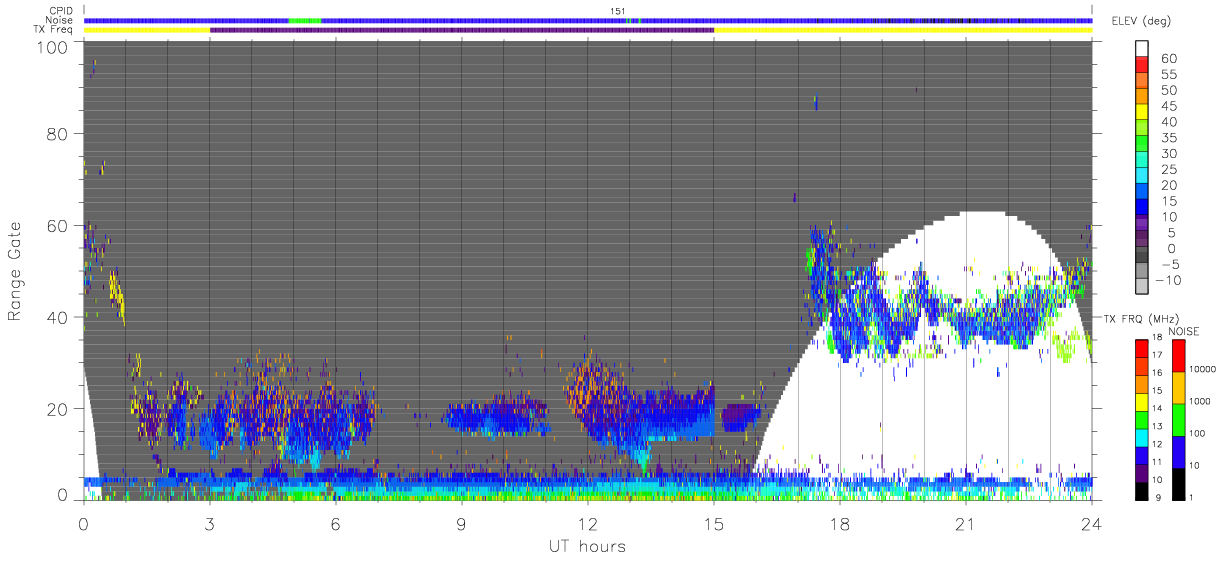Click the "Range Gate" y-axis title
The height and width of the screenshot is (567, 1228).
tap(15, 271)
